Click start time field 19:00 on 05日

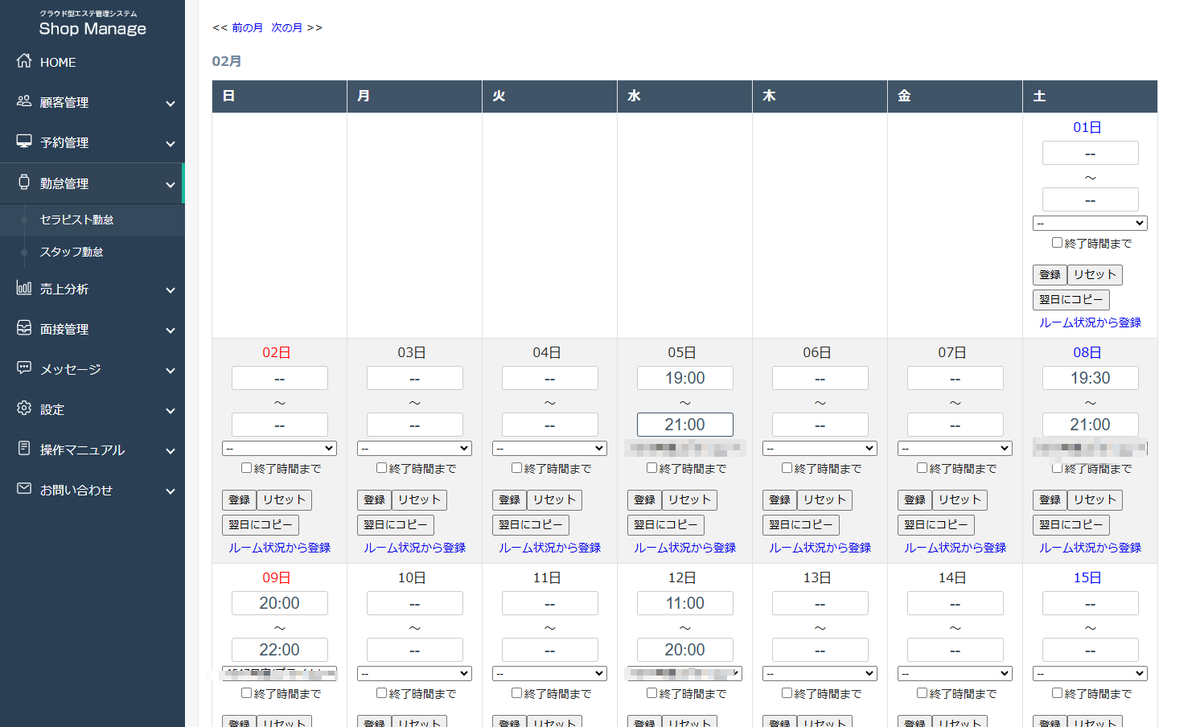(x=685, y=378)
